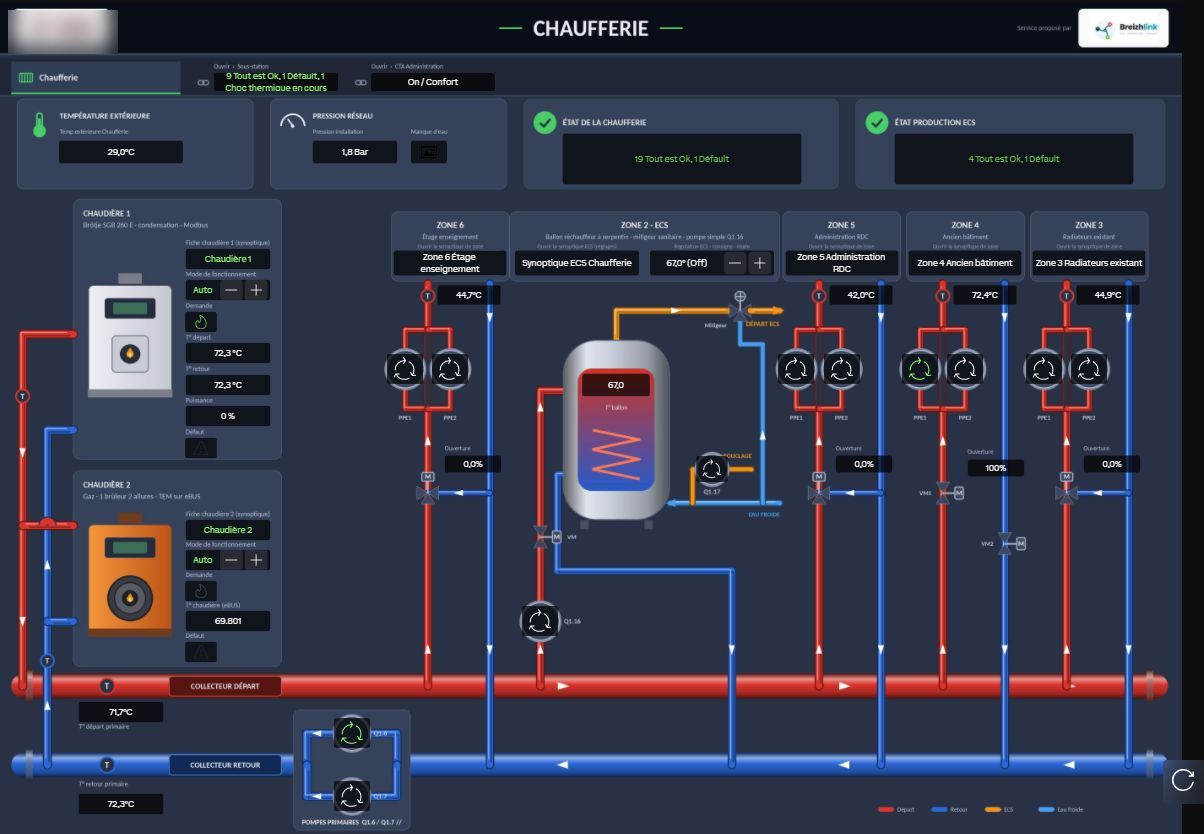Open Zone 6 Étage enseignement synoptic
The width and height of the screenshot is (1204, 834).
(x=450, y=263)
